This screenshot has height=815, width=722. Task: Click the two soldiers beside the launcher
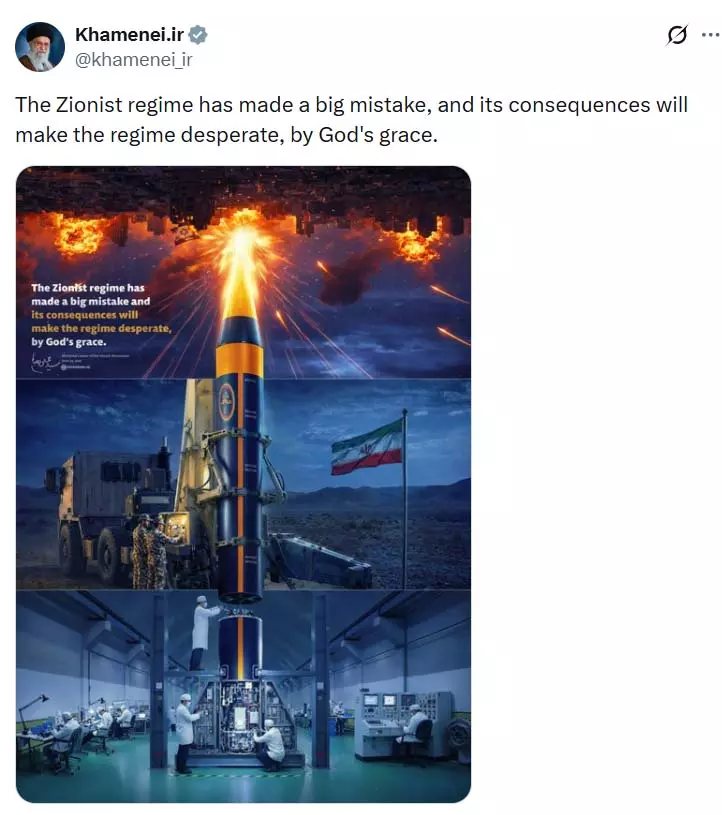[151, 551]
